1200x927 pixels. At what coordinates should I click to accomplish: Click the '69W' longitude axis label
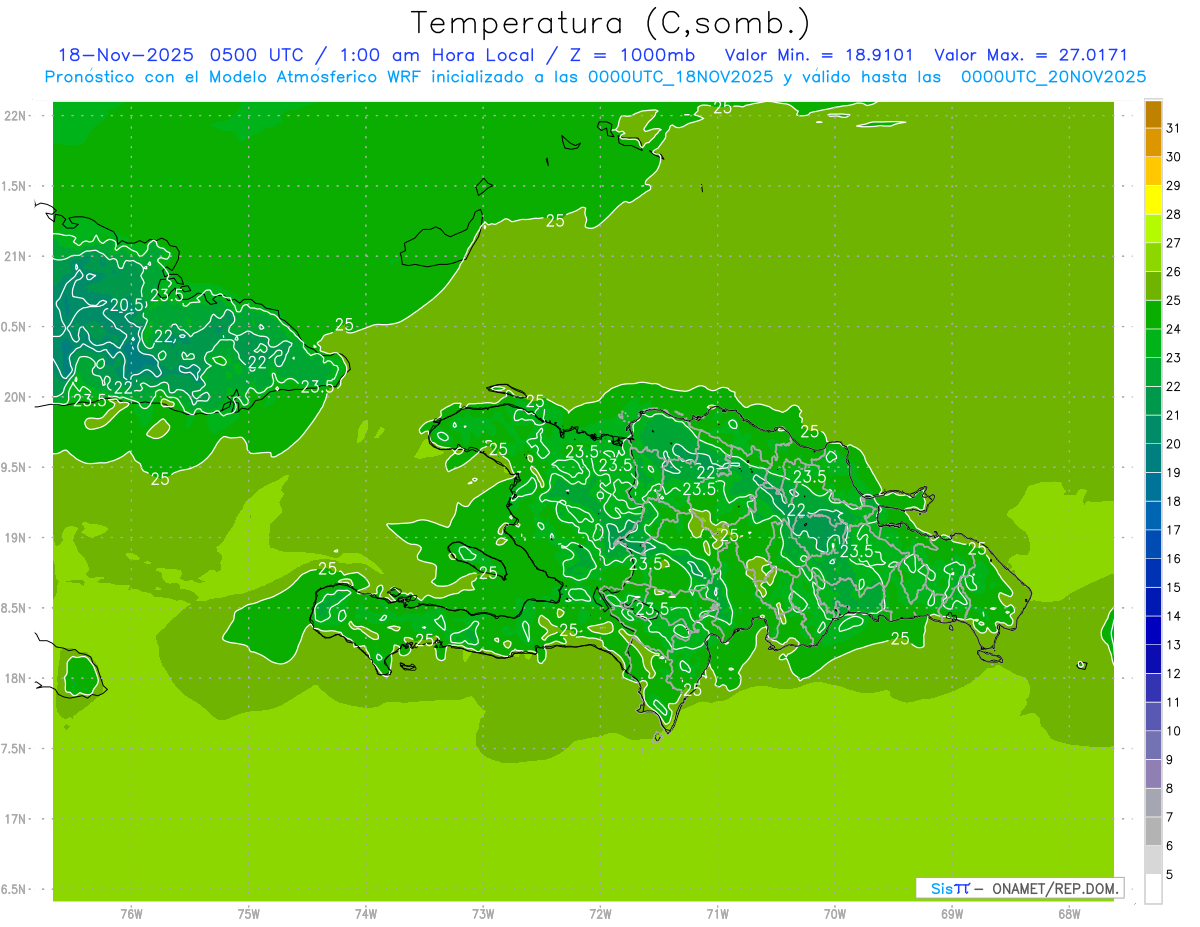[952, 913]
